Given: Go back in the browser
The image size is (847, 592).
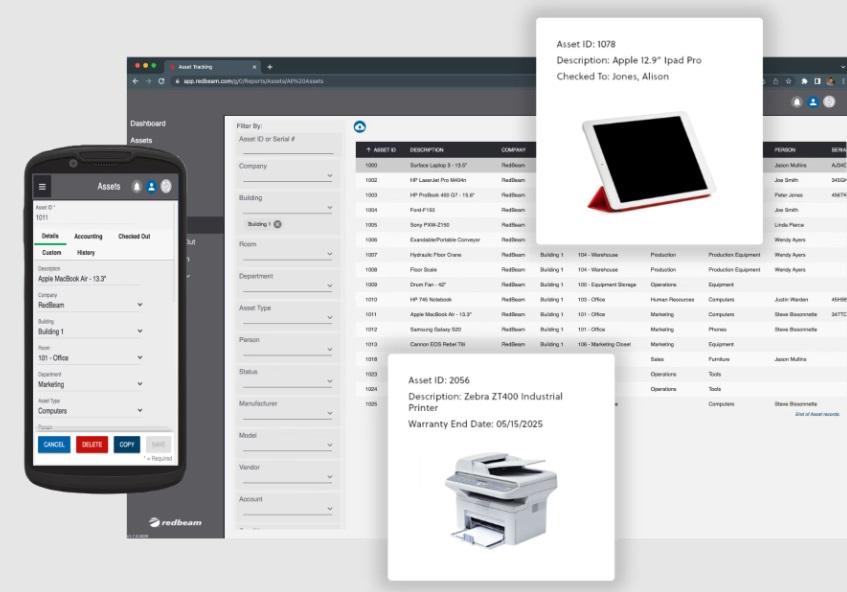Looking at the screenshot, I should coord(136,81).
